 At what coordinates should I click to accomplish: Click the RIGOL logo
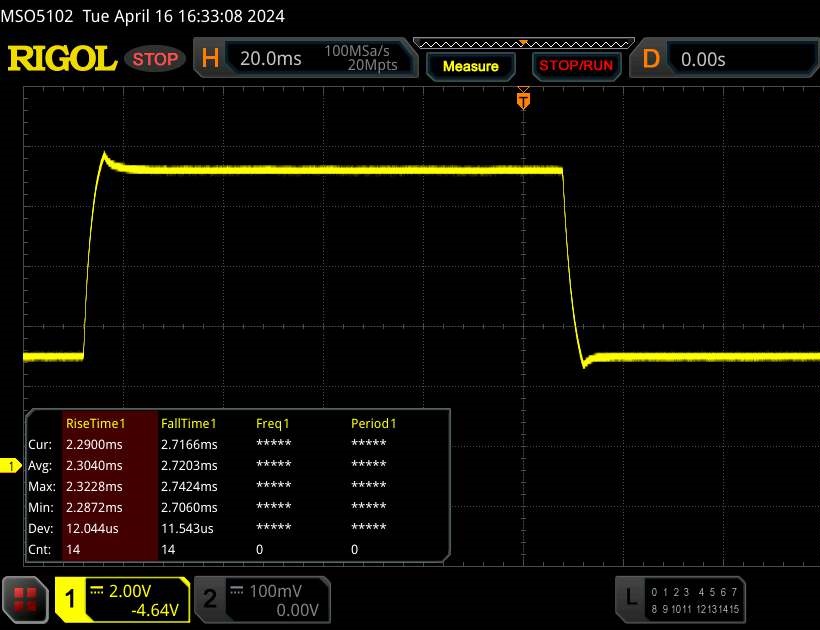(62, 58)
